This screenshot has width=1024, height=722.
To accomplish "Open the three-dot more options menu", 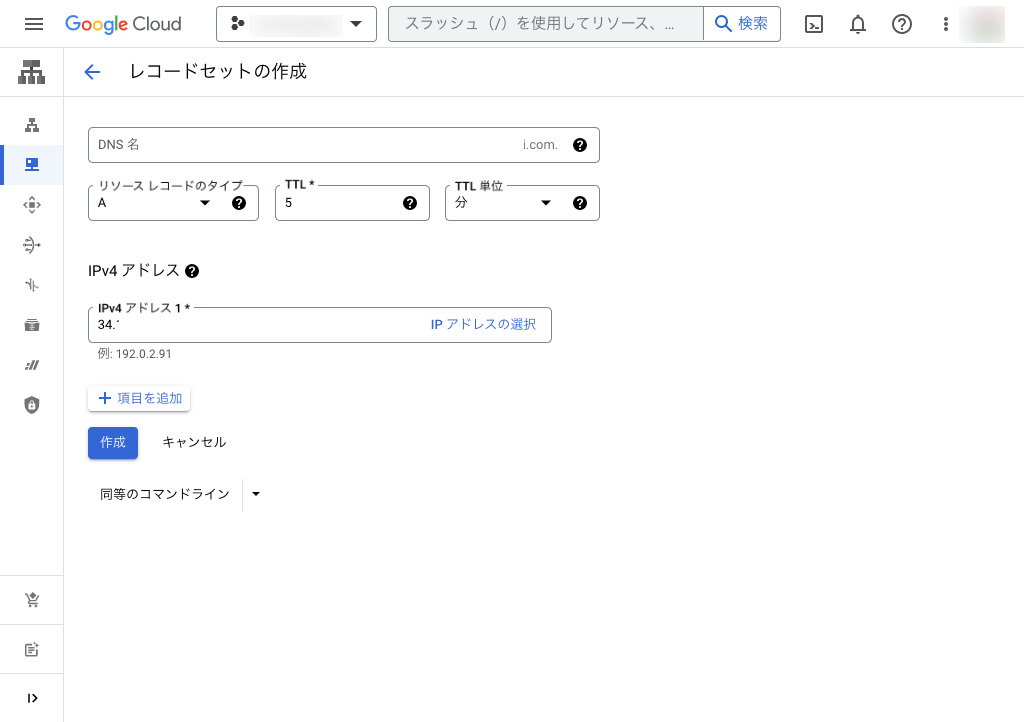I will point(945,24).
